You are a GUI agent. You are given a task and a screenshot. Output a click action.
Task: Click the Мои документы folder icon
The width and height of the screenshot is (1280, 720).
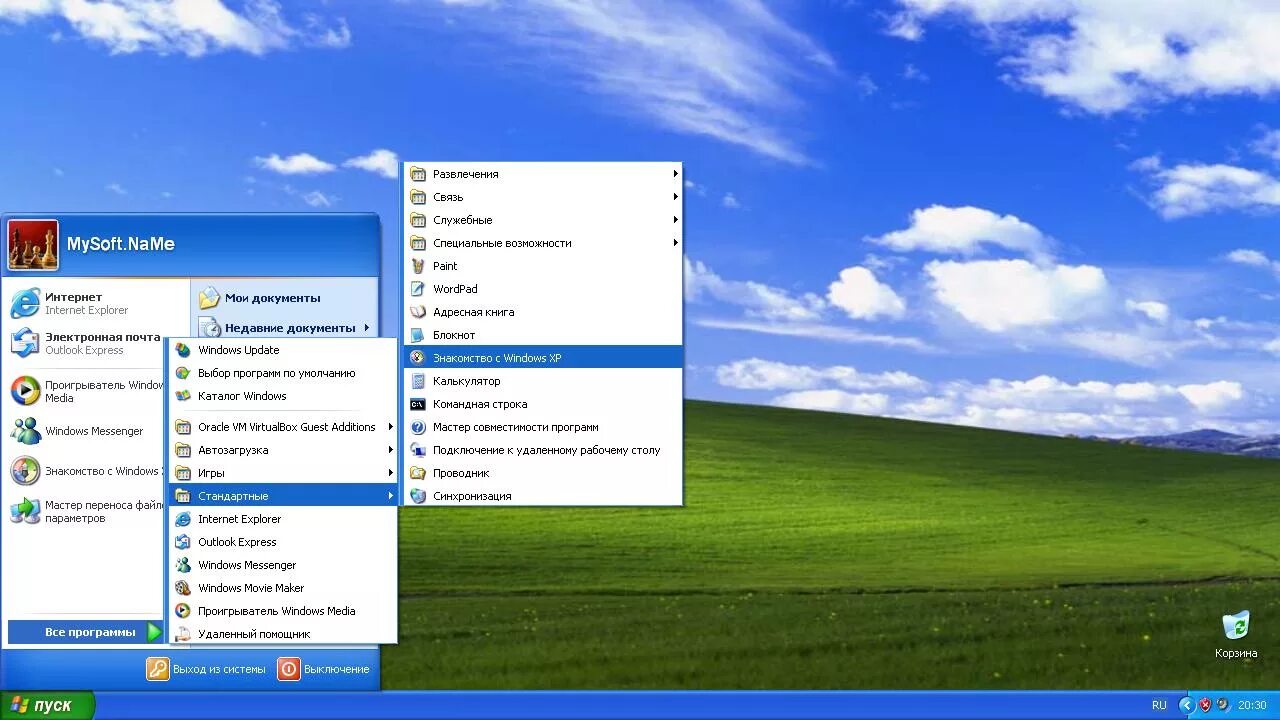pos(209,298)
